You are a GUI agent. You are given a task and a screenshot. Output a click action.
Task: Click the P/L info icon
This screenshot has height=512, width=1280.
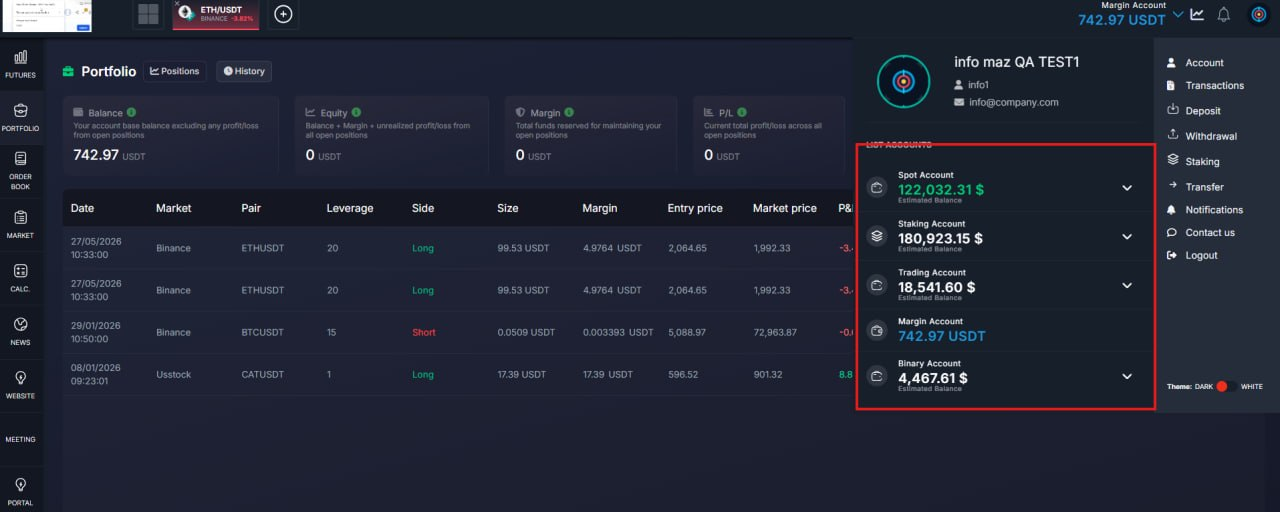coord(742,113)
